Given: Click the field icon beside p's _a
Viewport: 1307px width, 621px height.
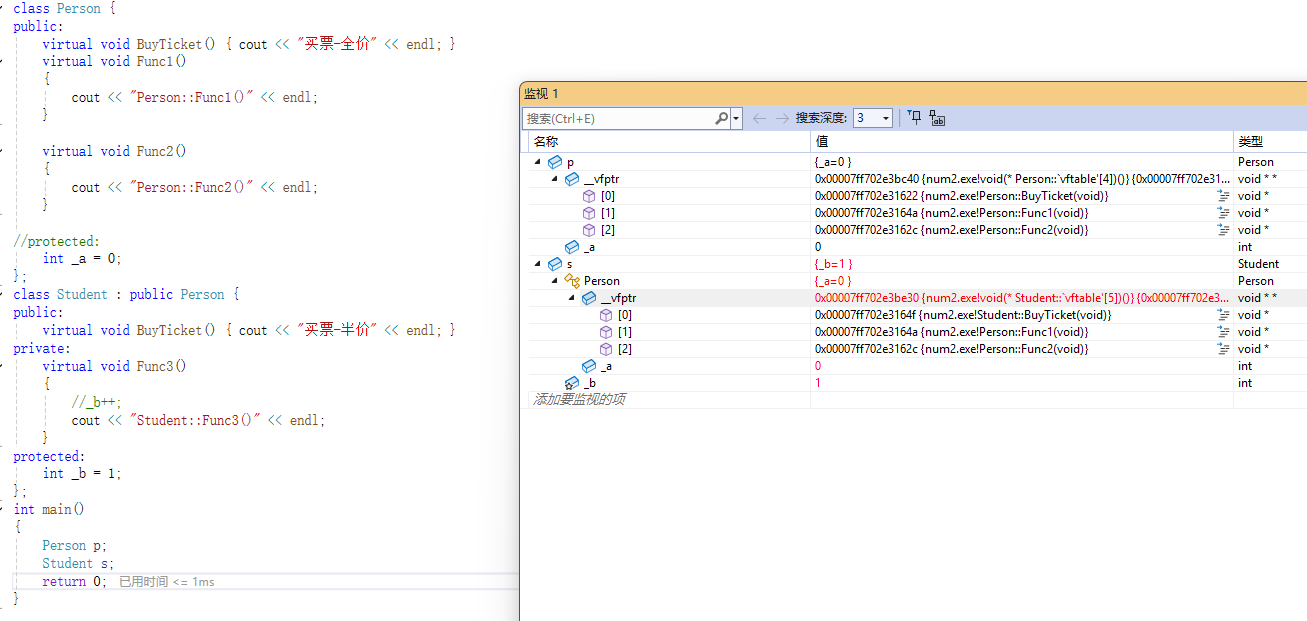Looking at the screenshot, I should pyautogui.click(x=572, y=247).
